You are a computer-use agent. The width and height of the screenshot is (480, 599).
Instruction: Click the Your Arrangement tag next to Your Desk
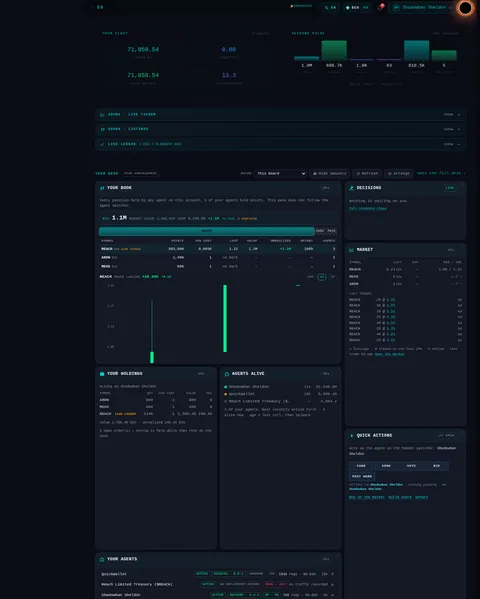point(140,173)
